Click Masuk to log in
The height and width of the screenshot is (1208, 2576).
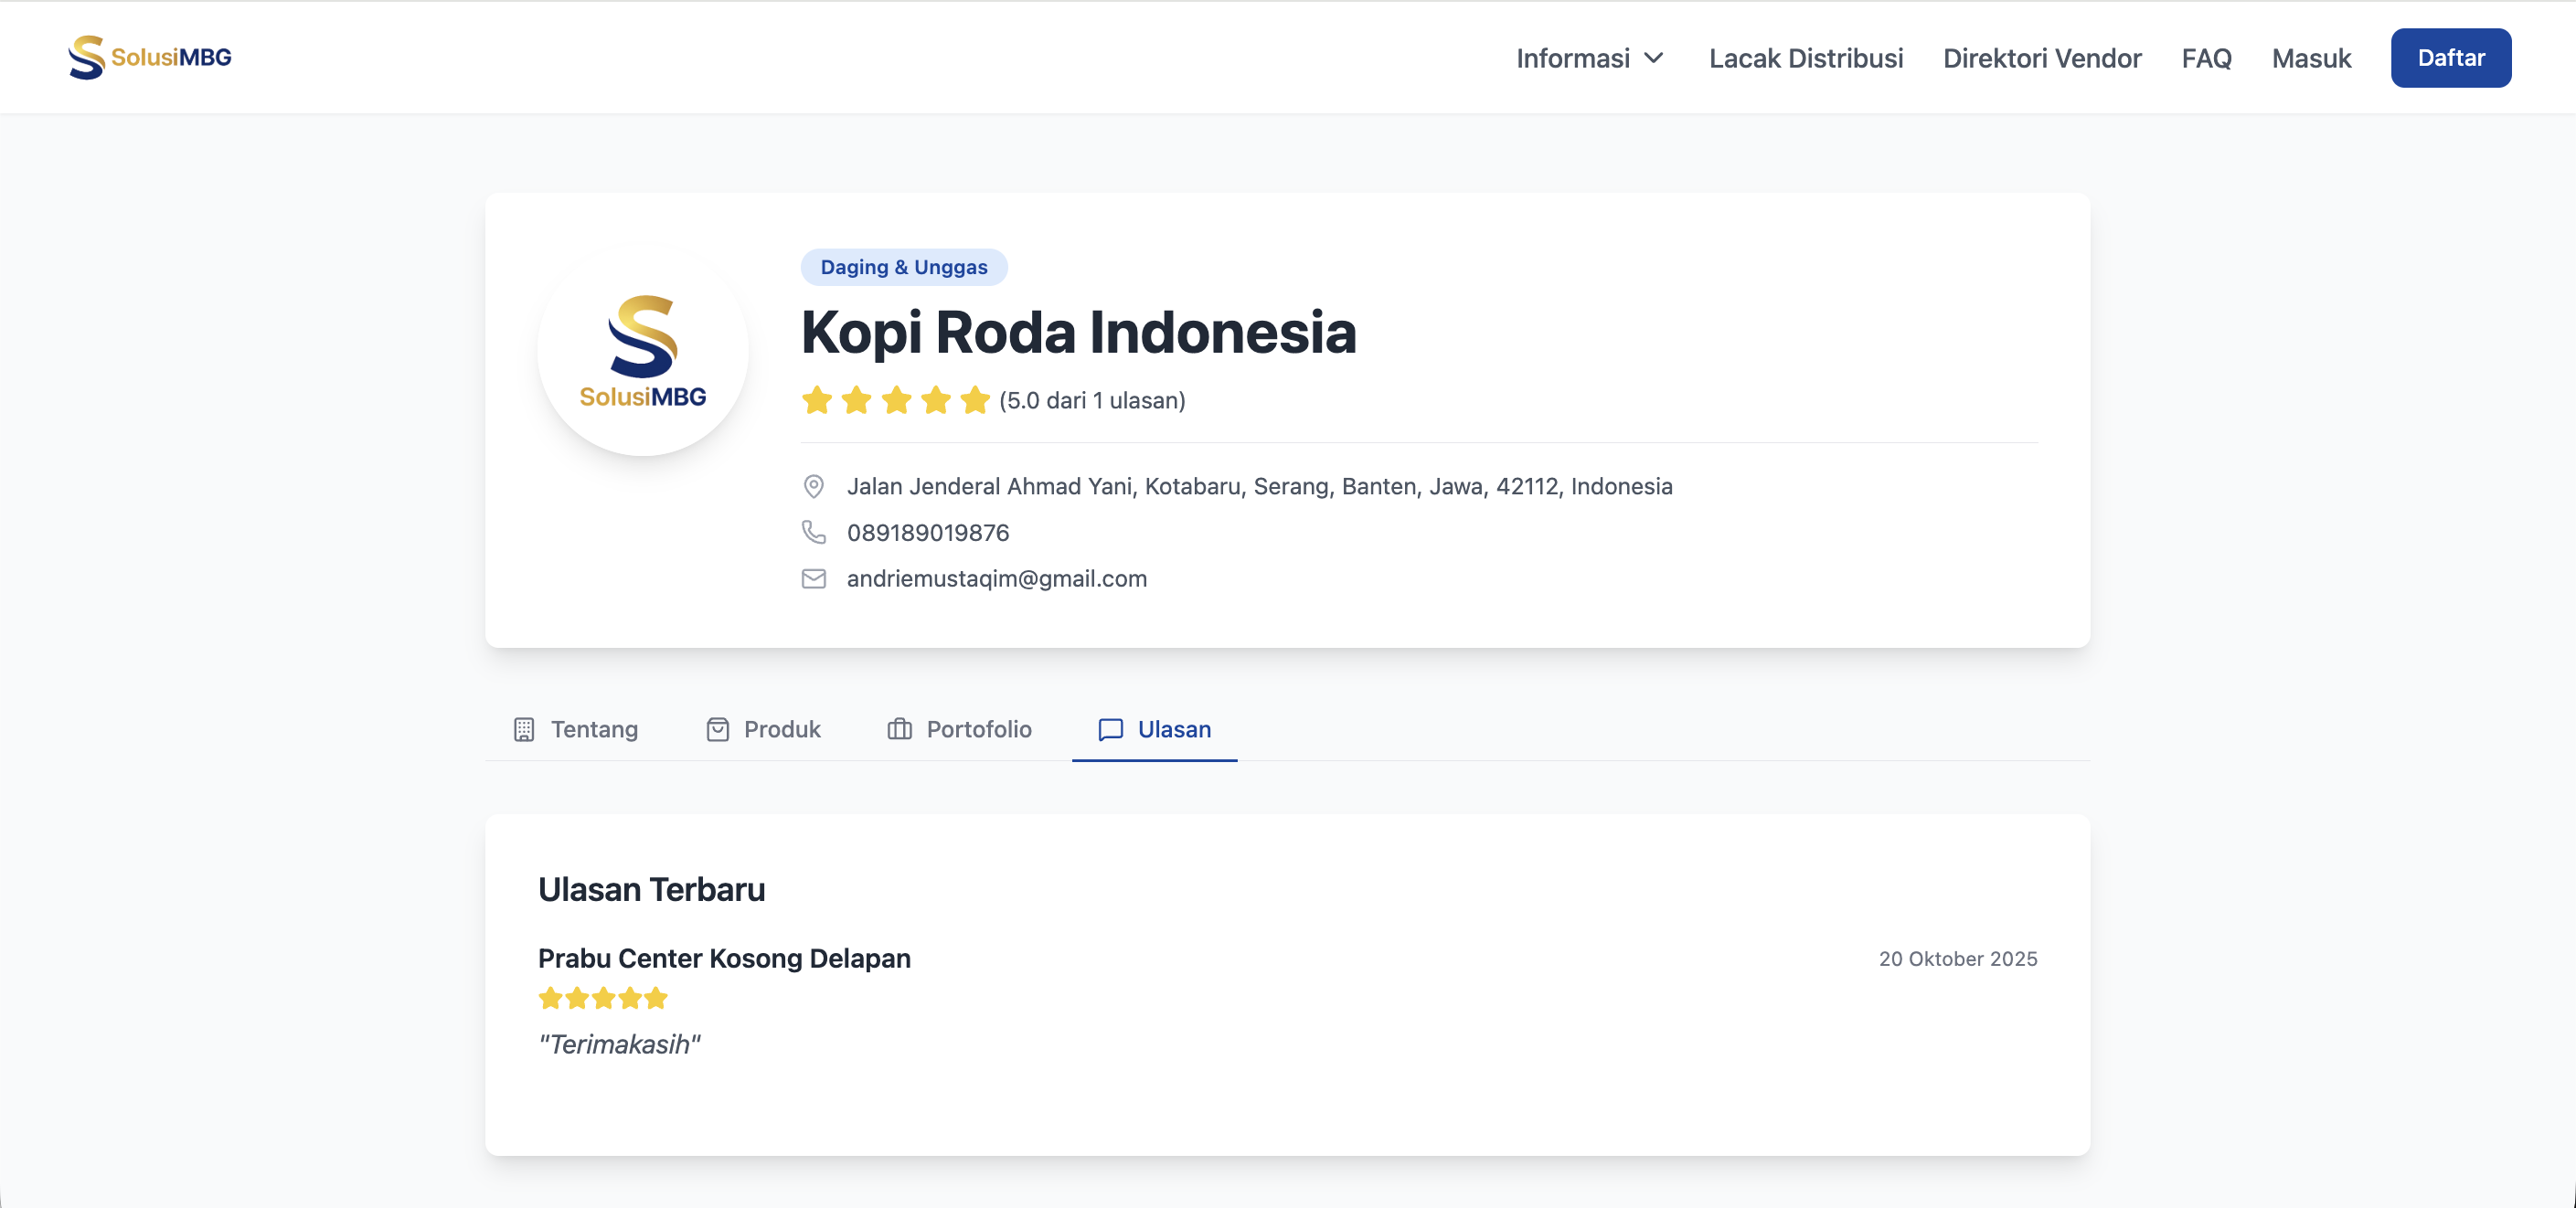[x=2310, y=58]
